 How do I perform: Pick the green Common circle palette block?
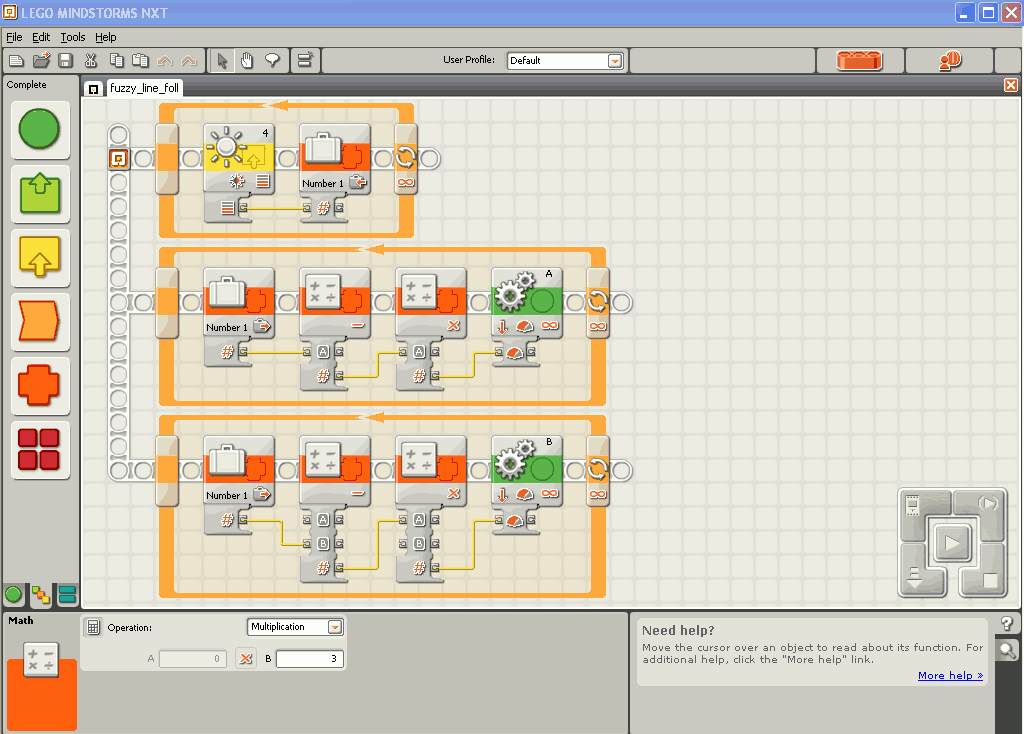point(39,129)
